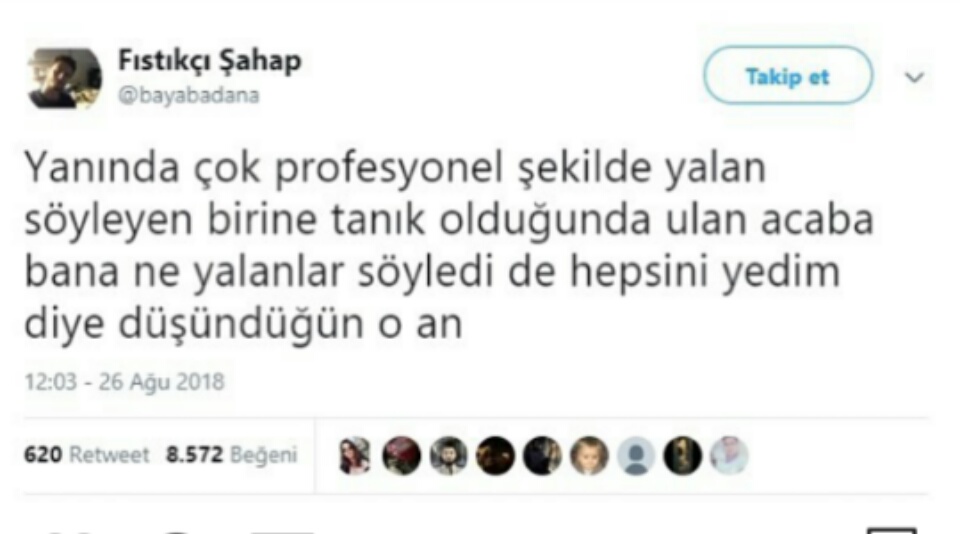Select the first liker avatar with long hair

pyautogui.click(x=355, y=456)
